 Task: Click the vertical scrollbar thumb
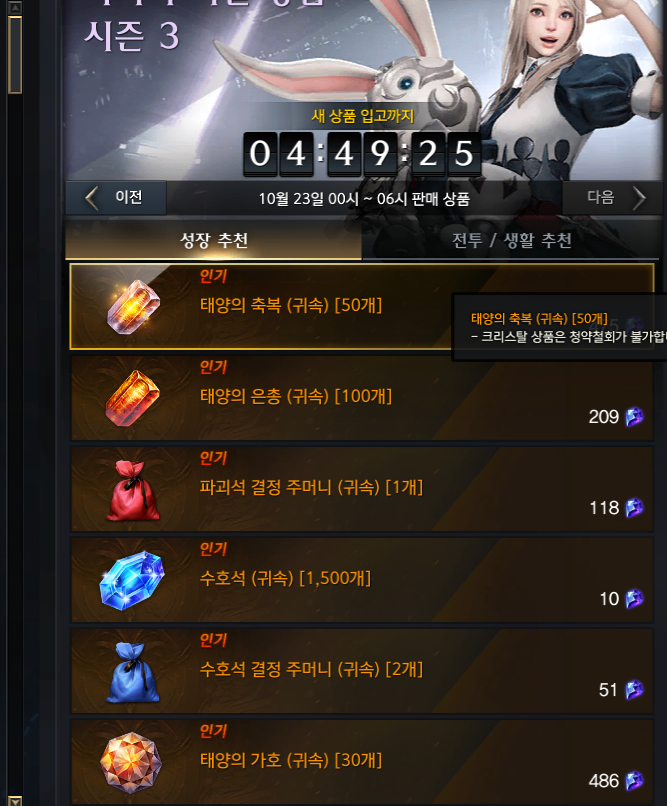coord(15,54)
